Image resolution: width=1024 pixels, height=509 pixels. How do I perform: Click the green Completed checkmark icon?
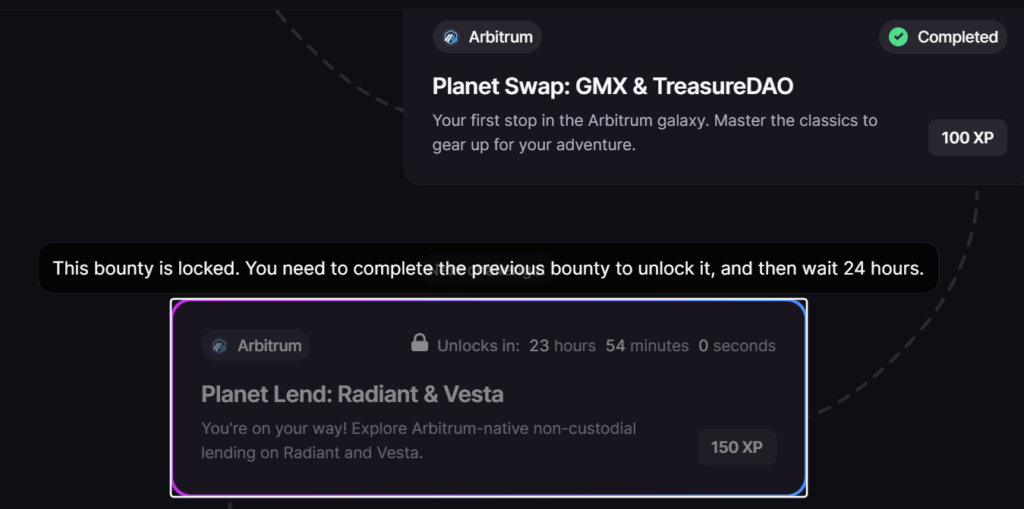coord(899,37)
